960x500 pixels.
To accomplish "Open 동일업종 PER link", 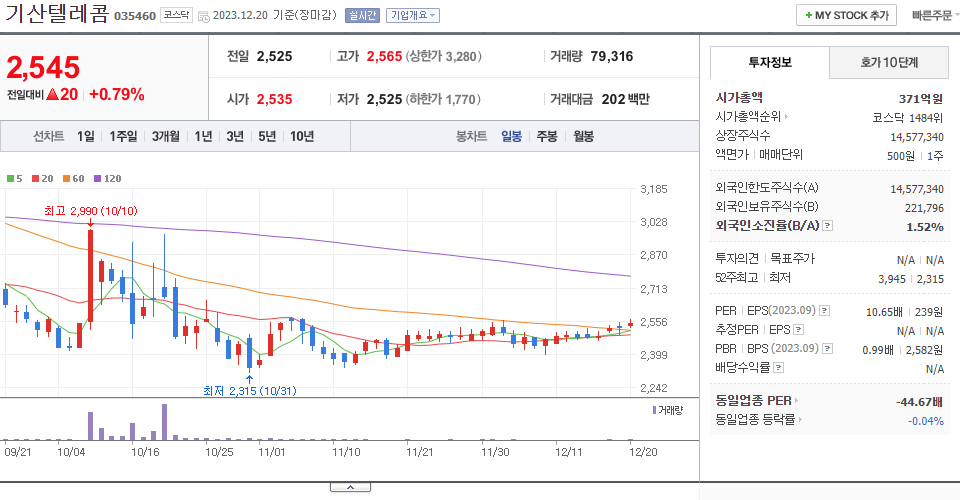I will [757, 401].
